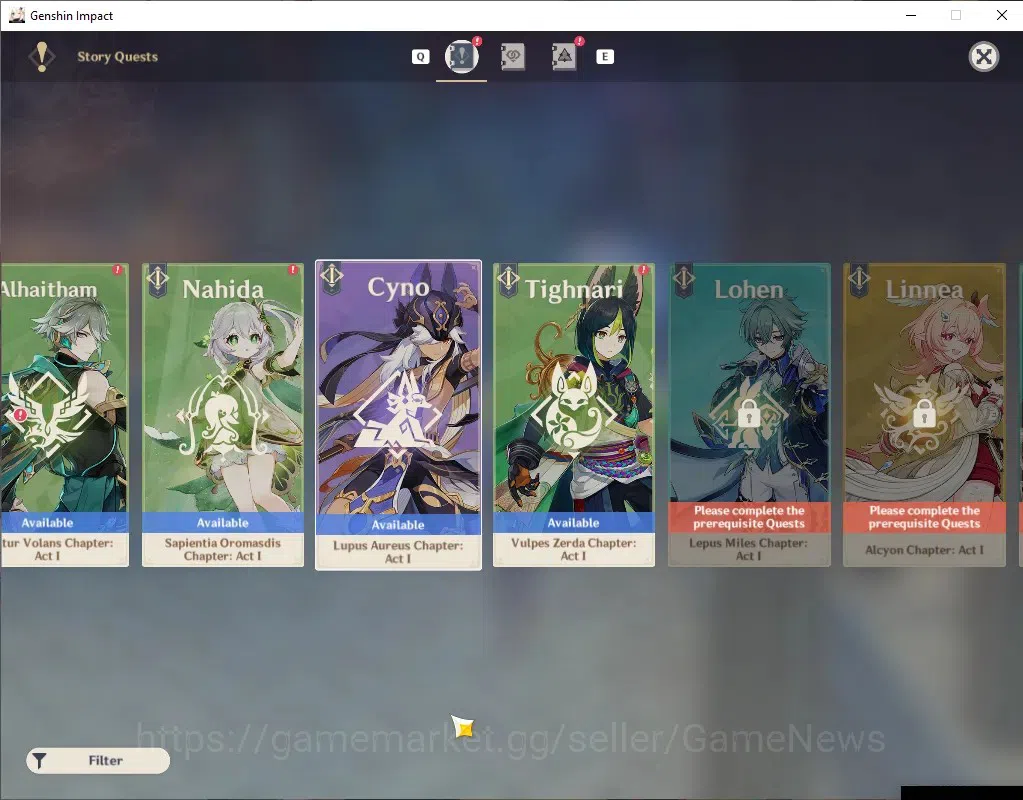The image size is (1023, 800).
Task: Click the Genshin Impact window title icon
Action: point(17,15)
